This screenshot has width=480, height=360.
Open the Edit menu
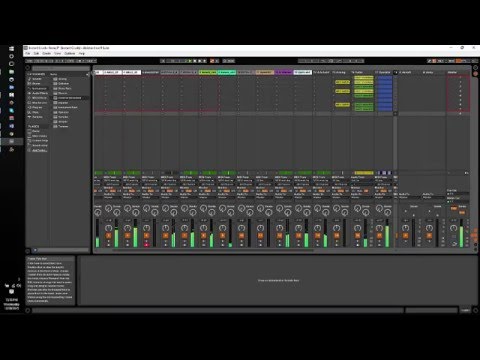pyautogui.click(x=36, y=53)
